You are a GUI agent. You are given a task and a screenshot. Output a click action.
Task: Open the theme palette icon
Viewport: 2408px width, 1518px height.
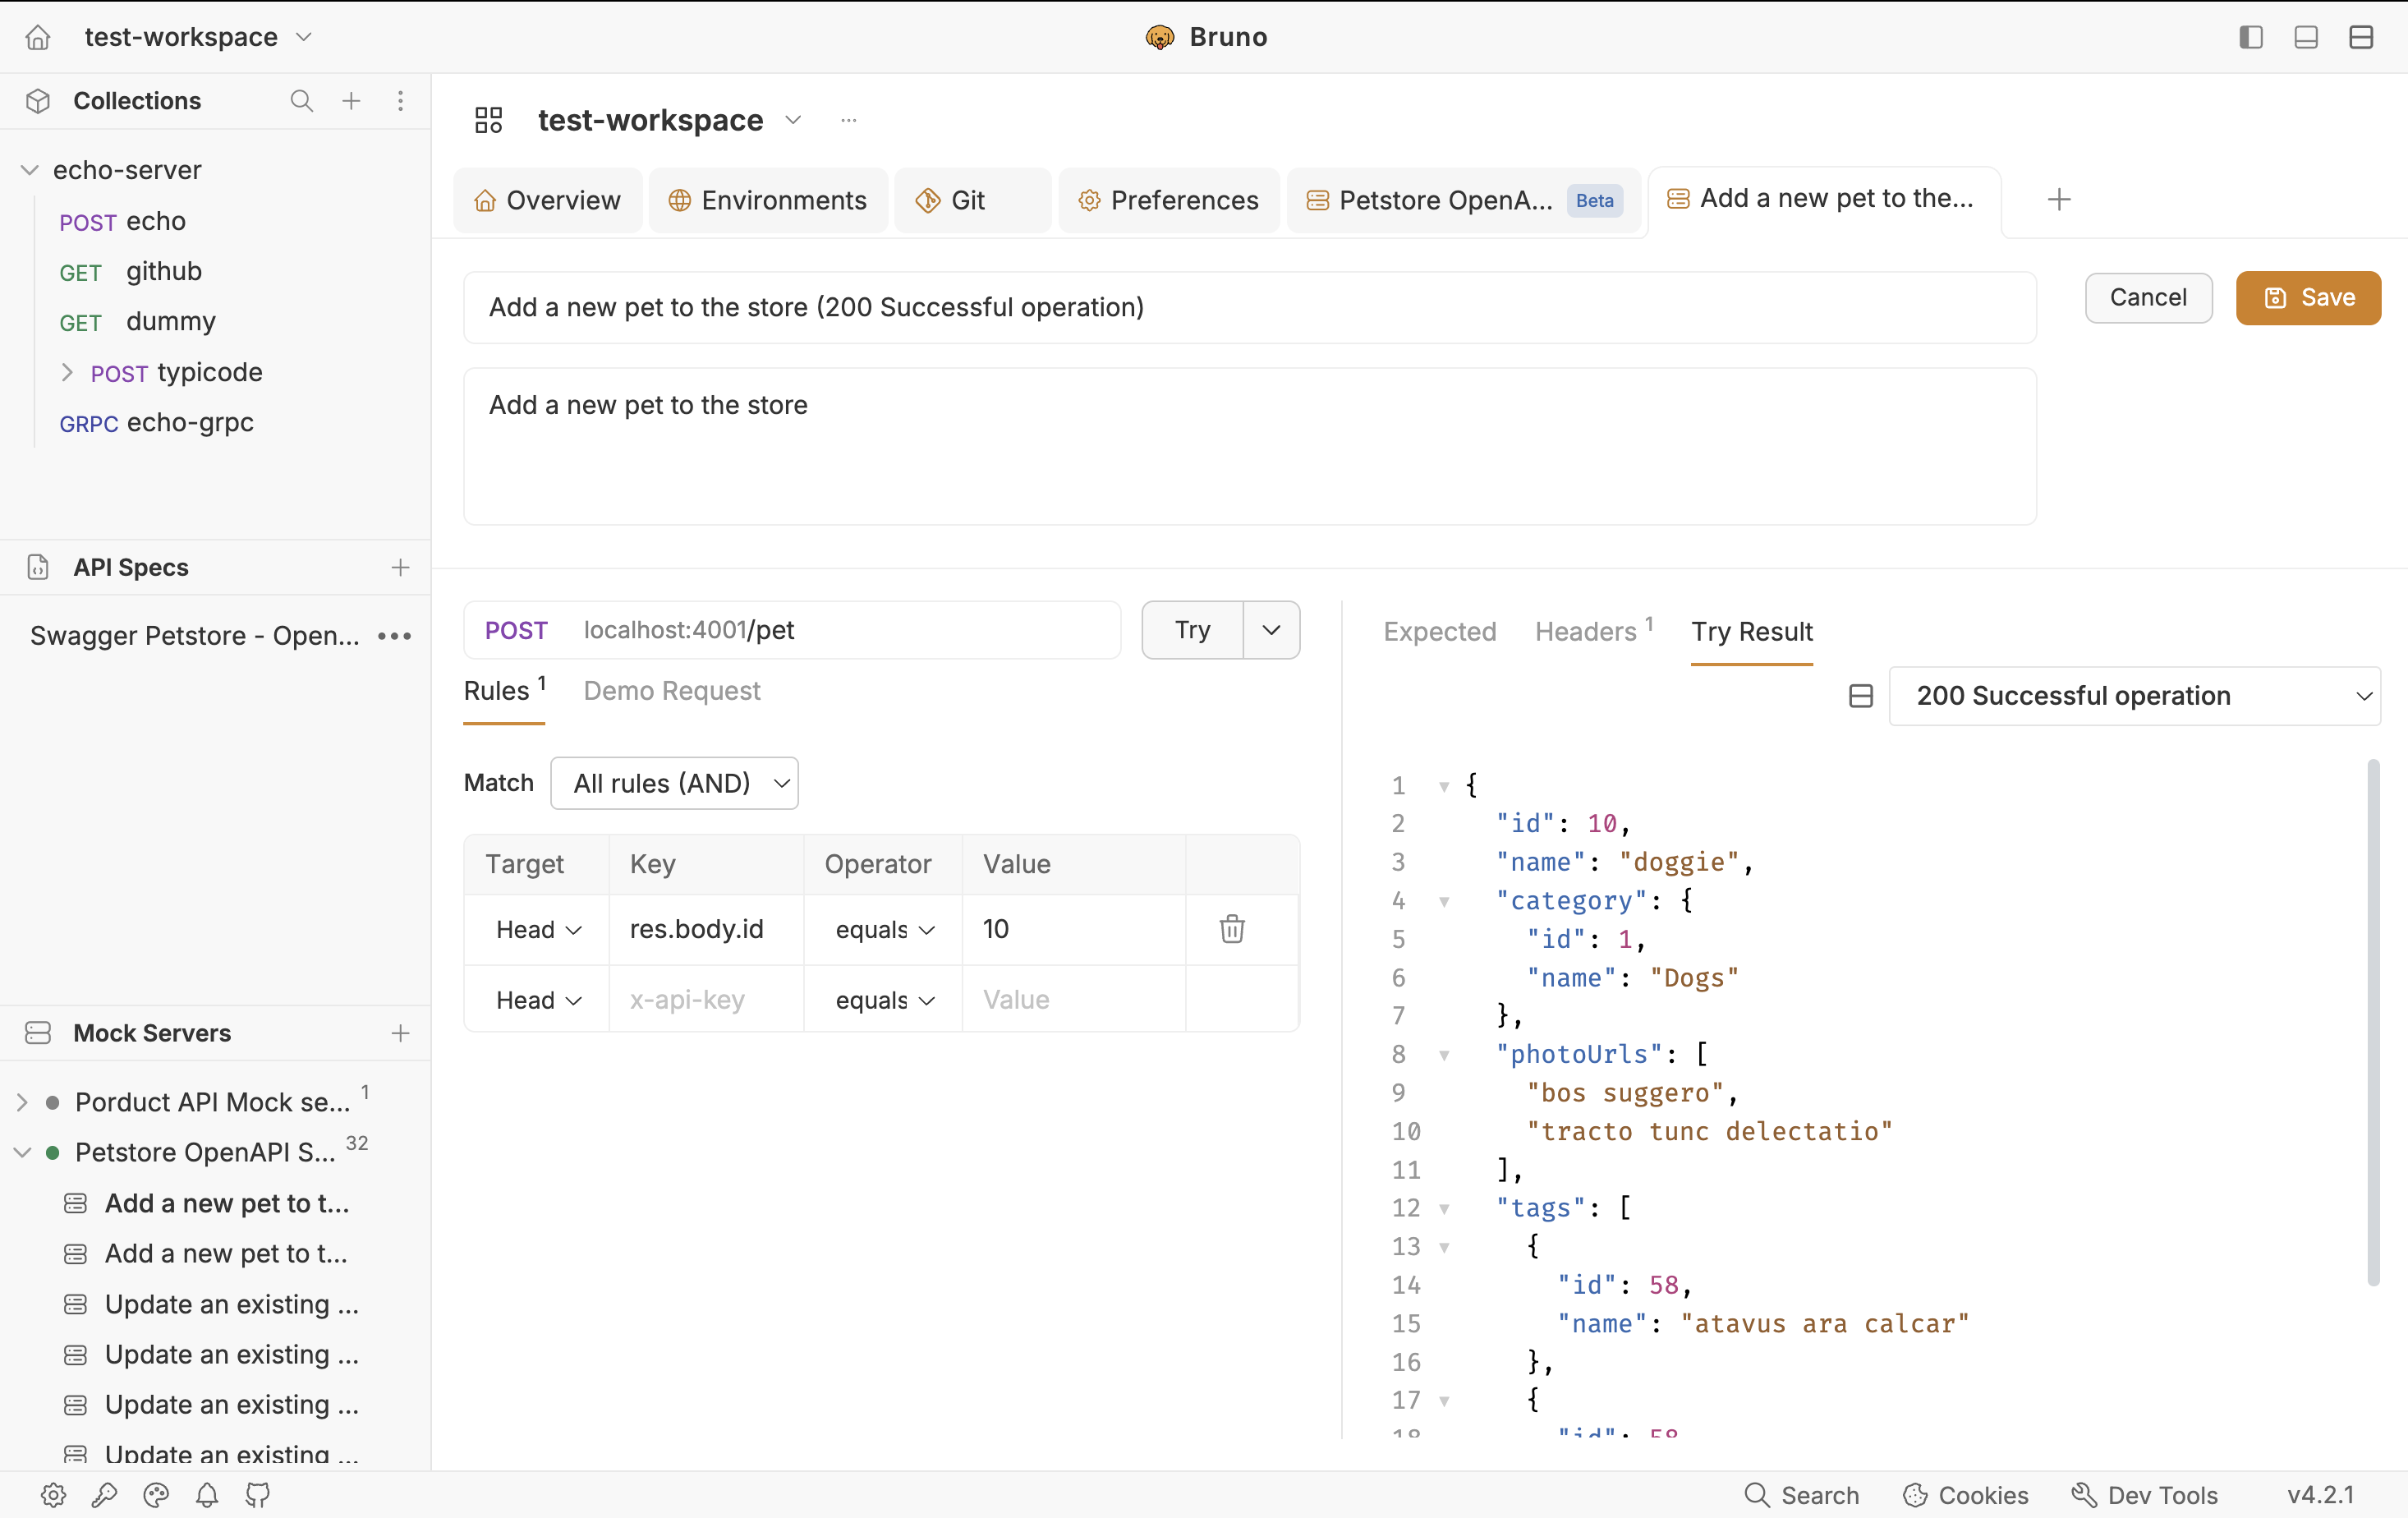(156, 1494)
